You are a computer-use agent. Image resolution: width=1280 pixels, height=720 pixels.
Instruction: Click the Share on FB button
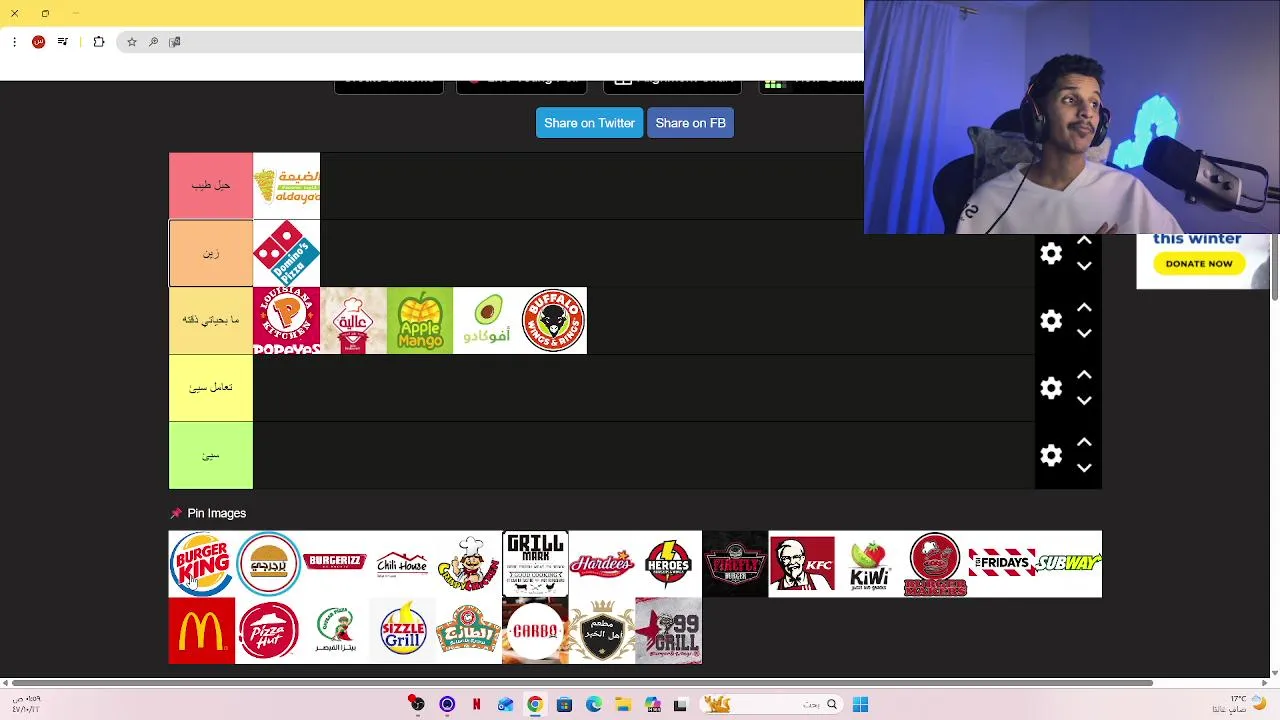tap(690, 123)
